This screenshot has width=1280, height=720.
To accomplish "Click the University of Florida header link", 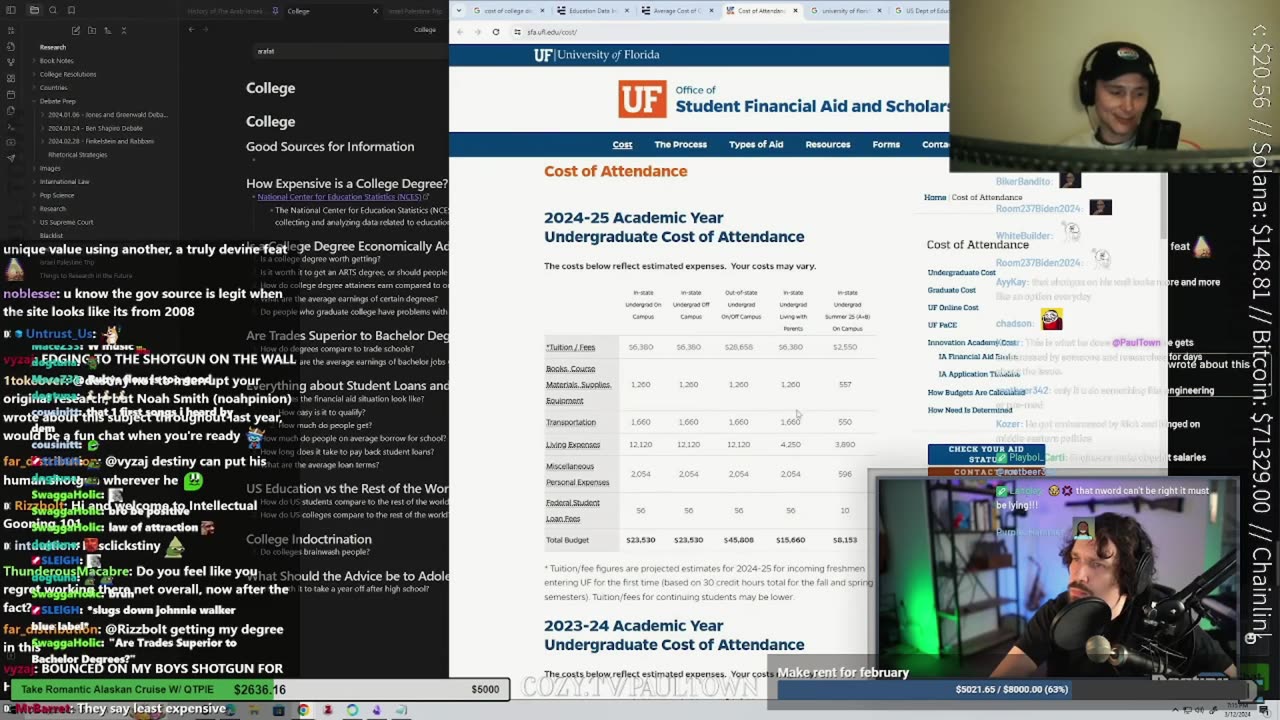I will (597, 55).
